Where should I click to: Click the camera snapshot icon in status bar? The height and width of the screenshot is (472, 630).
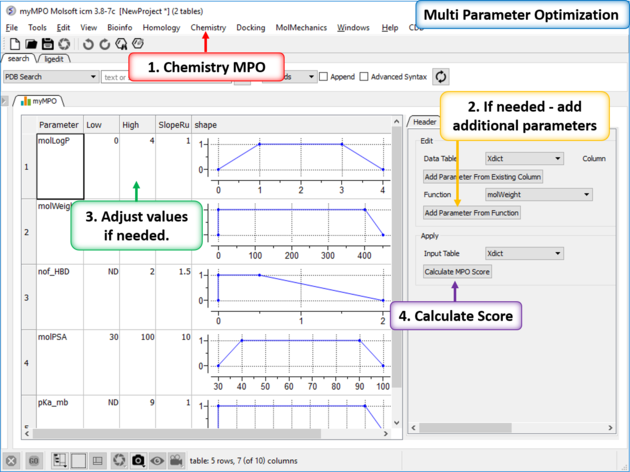138,460
